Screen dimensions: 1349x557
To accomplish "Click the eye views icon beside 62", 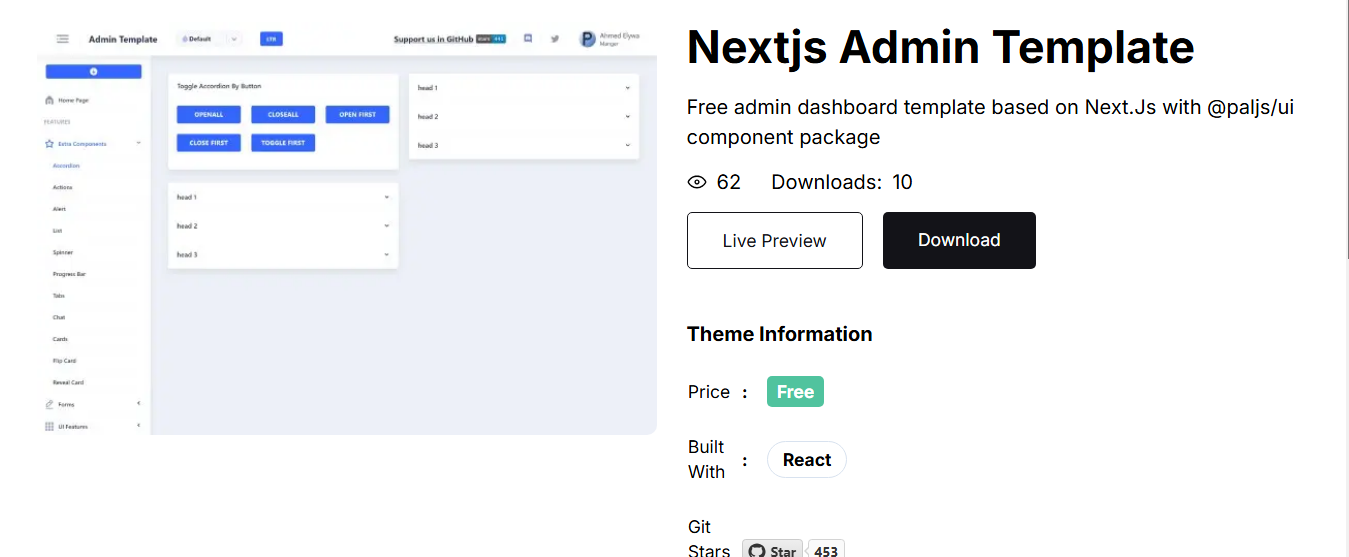I will (x=697, y=182).
